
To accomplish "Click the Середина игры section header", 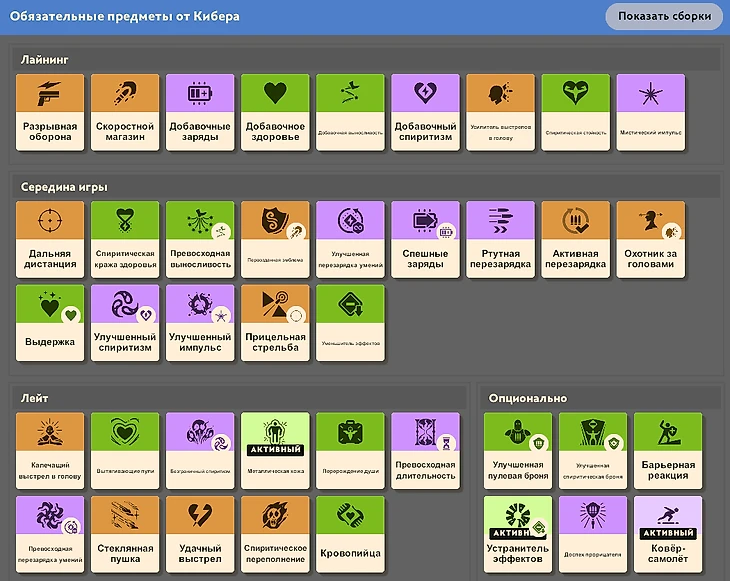I will [x=64, y=187].
